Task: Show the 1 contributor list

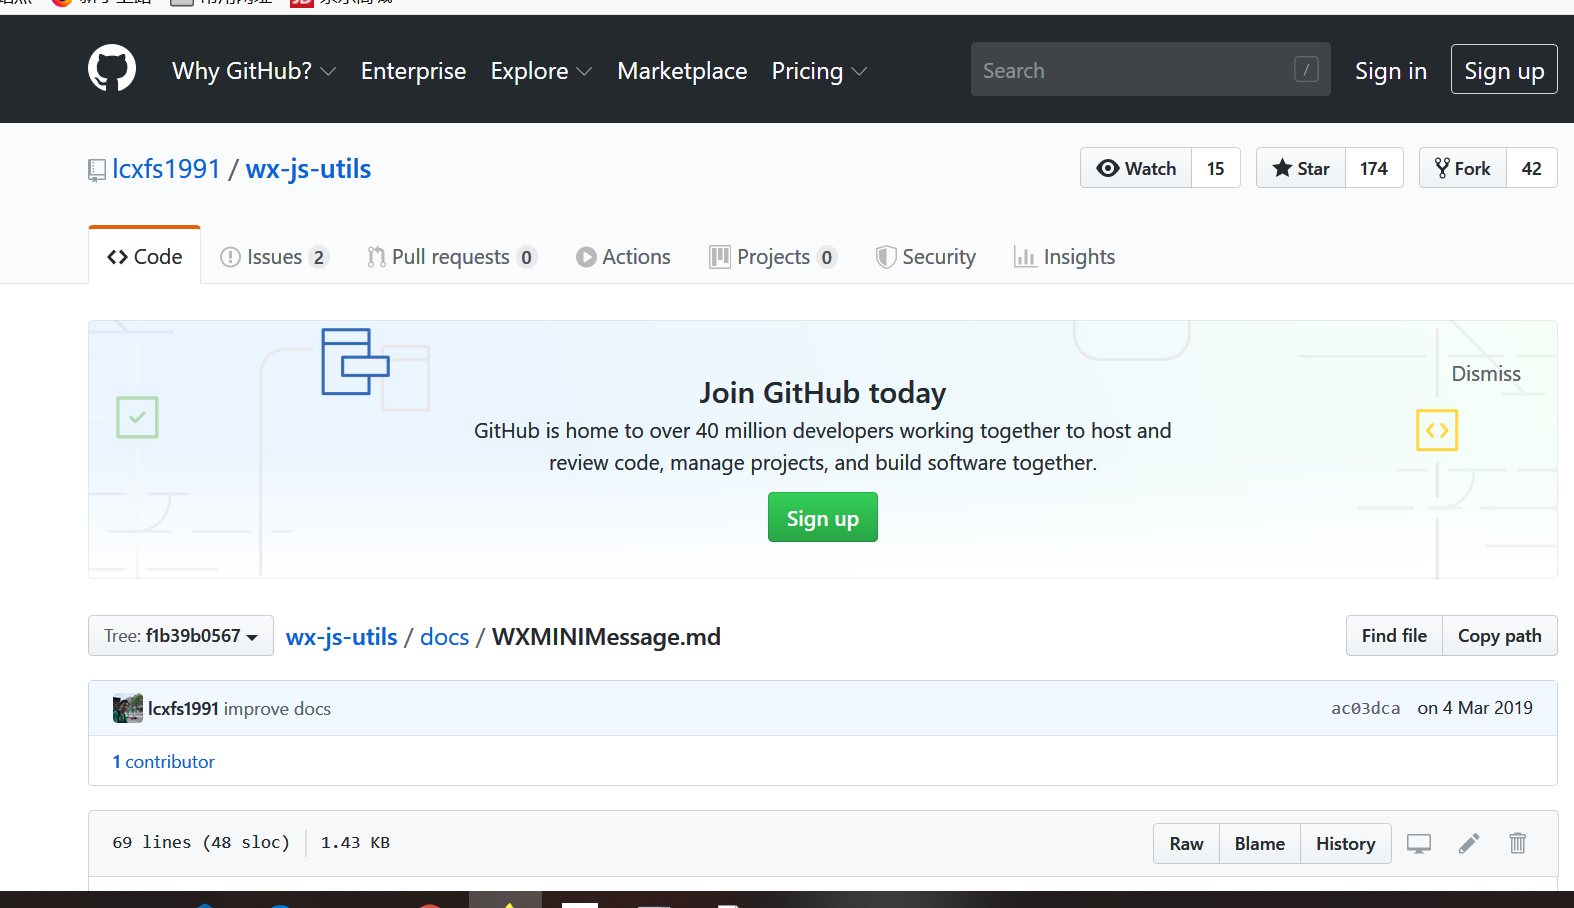Action: (164, 761)
